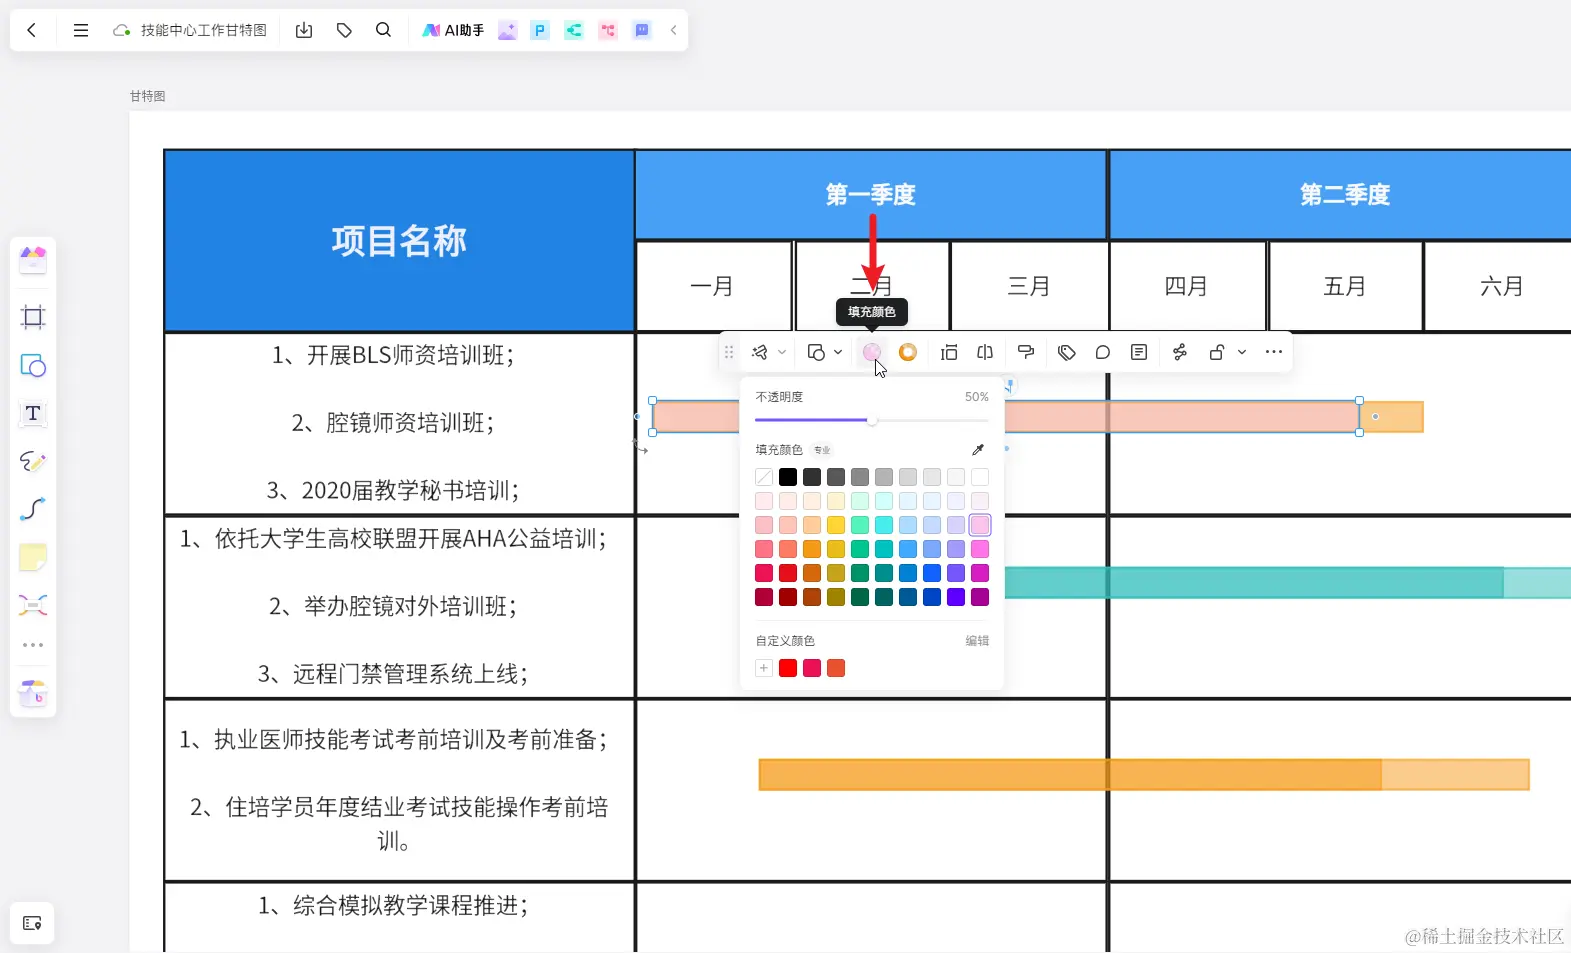Toggle the lock icon on floating toolbar
This screenshot has width=1571, height=953.
1217,352
